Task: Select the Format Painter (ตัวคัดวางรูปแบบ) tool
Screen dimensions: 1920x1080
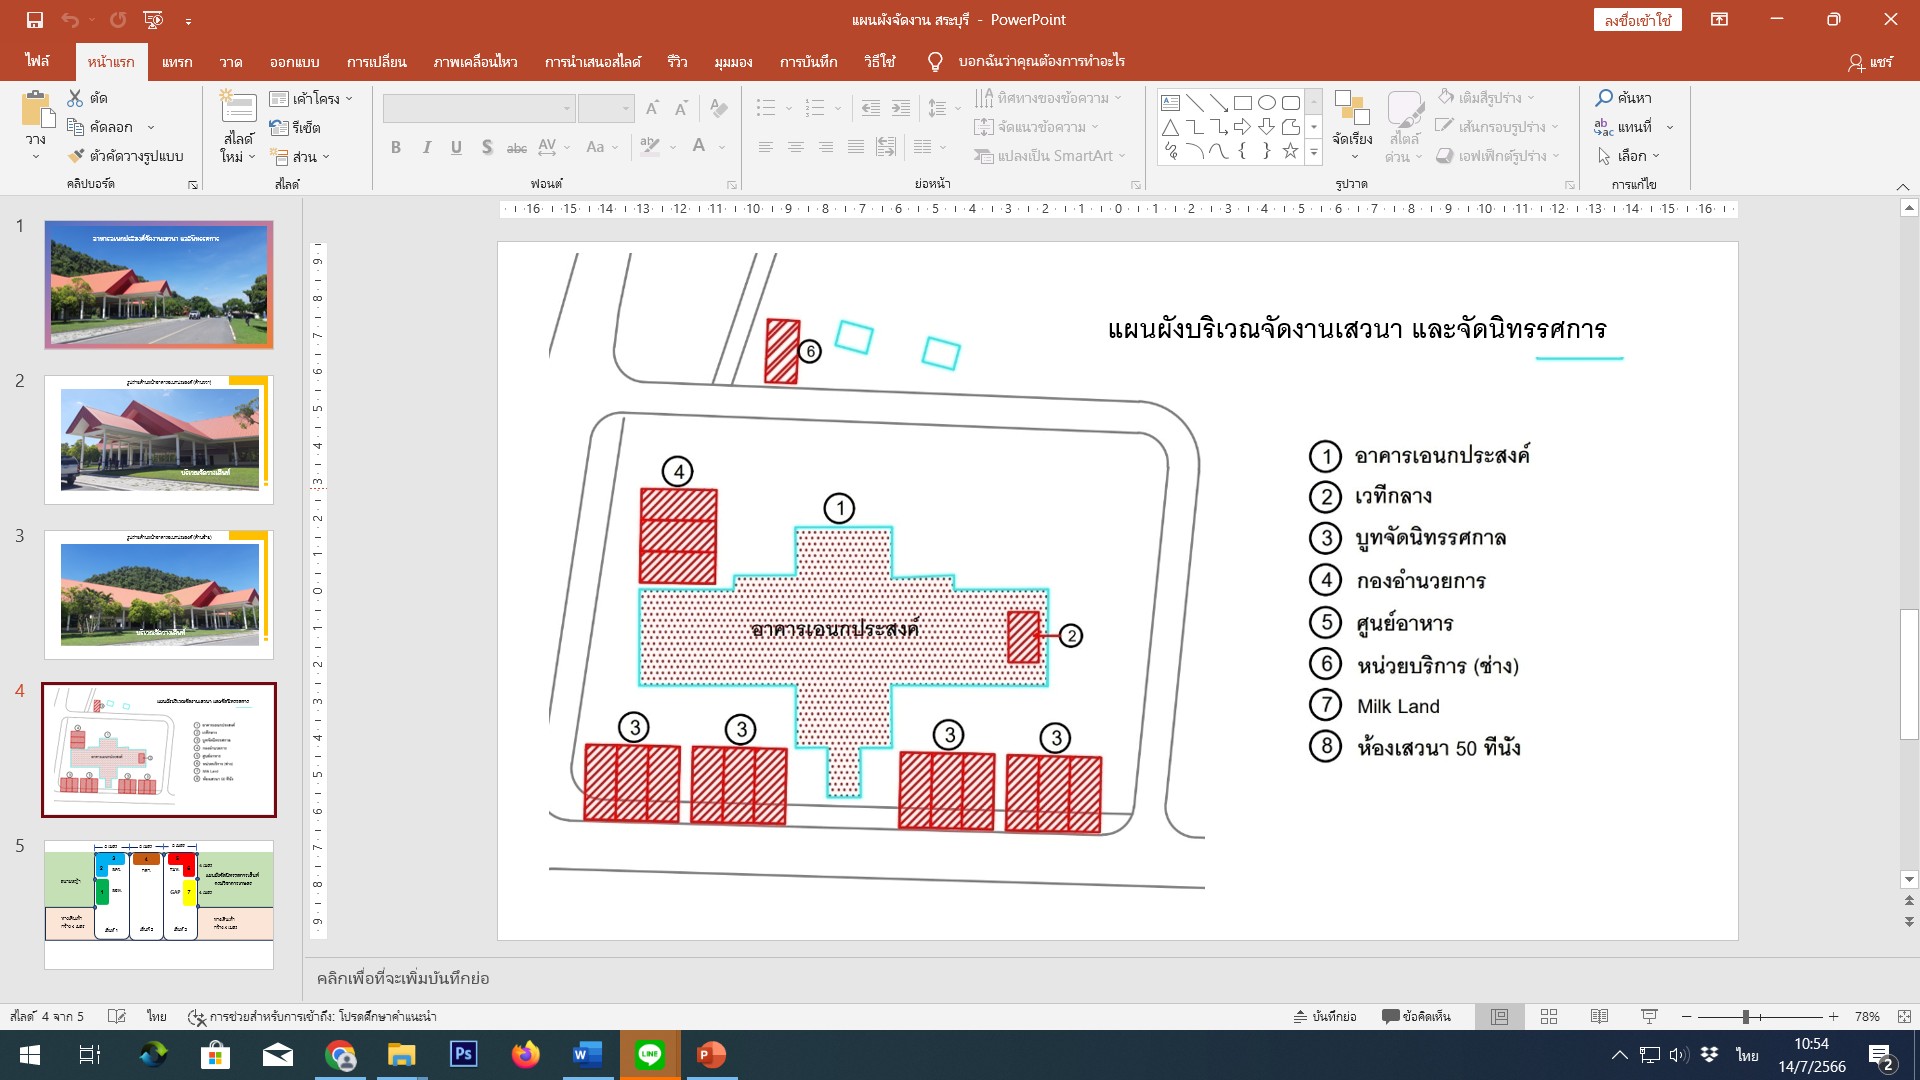Action: point(75,156)
